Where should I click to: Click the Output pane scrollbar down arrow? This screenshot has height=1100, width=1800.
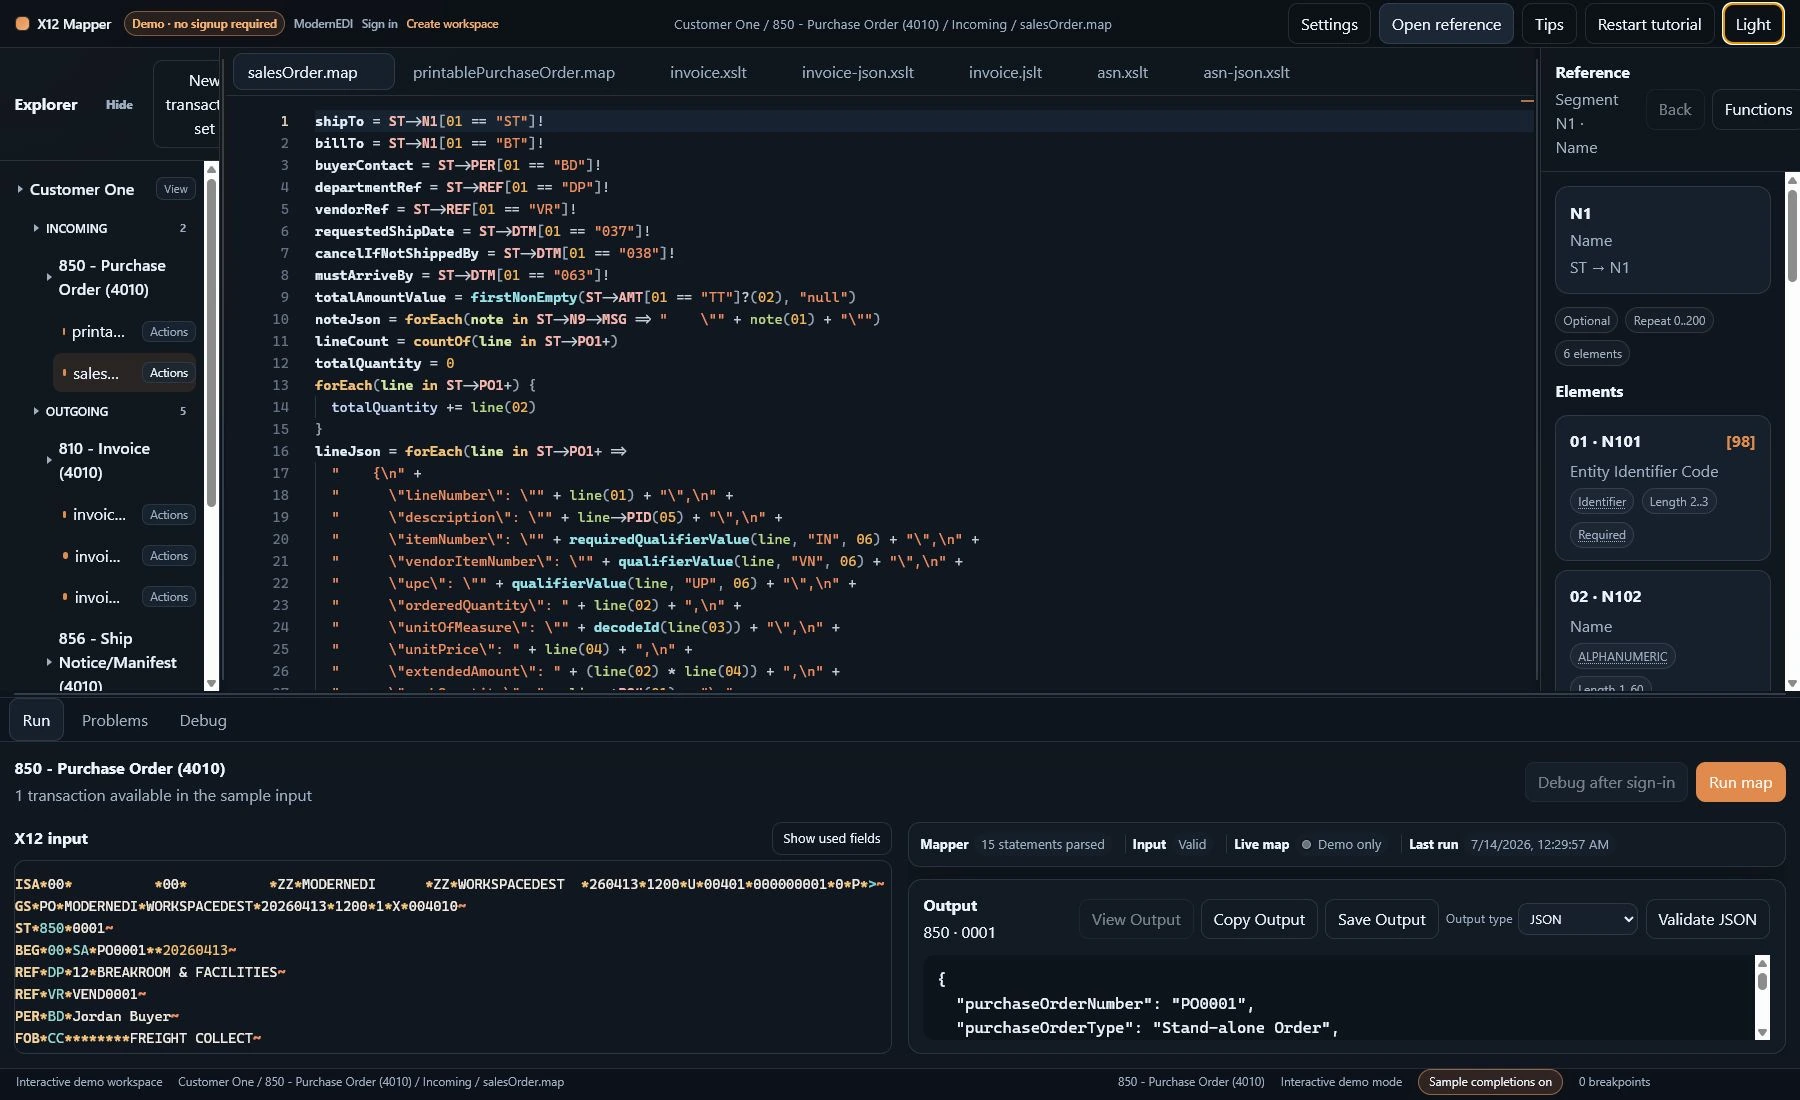tap(1762, 1032)
